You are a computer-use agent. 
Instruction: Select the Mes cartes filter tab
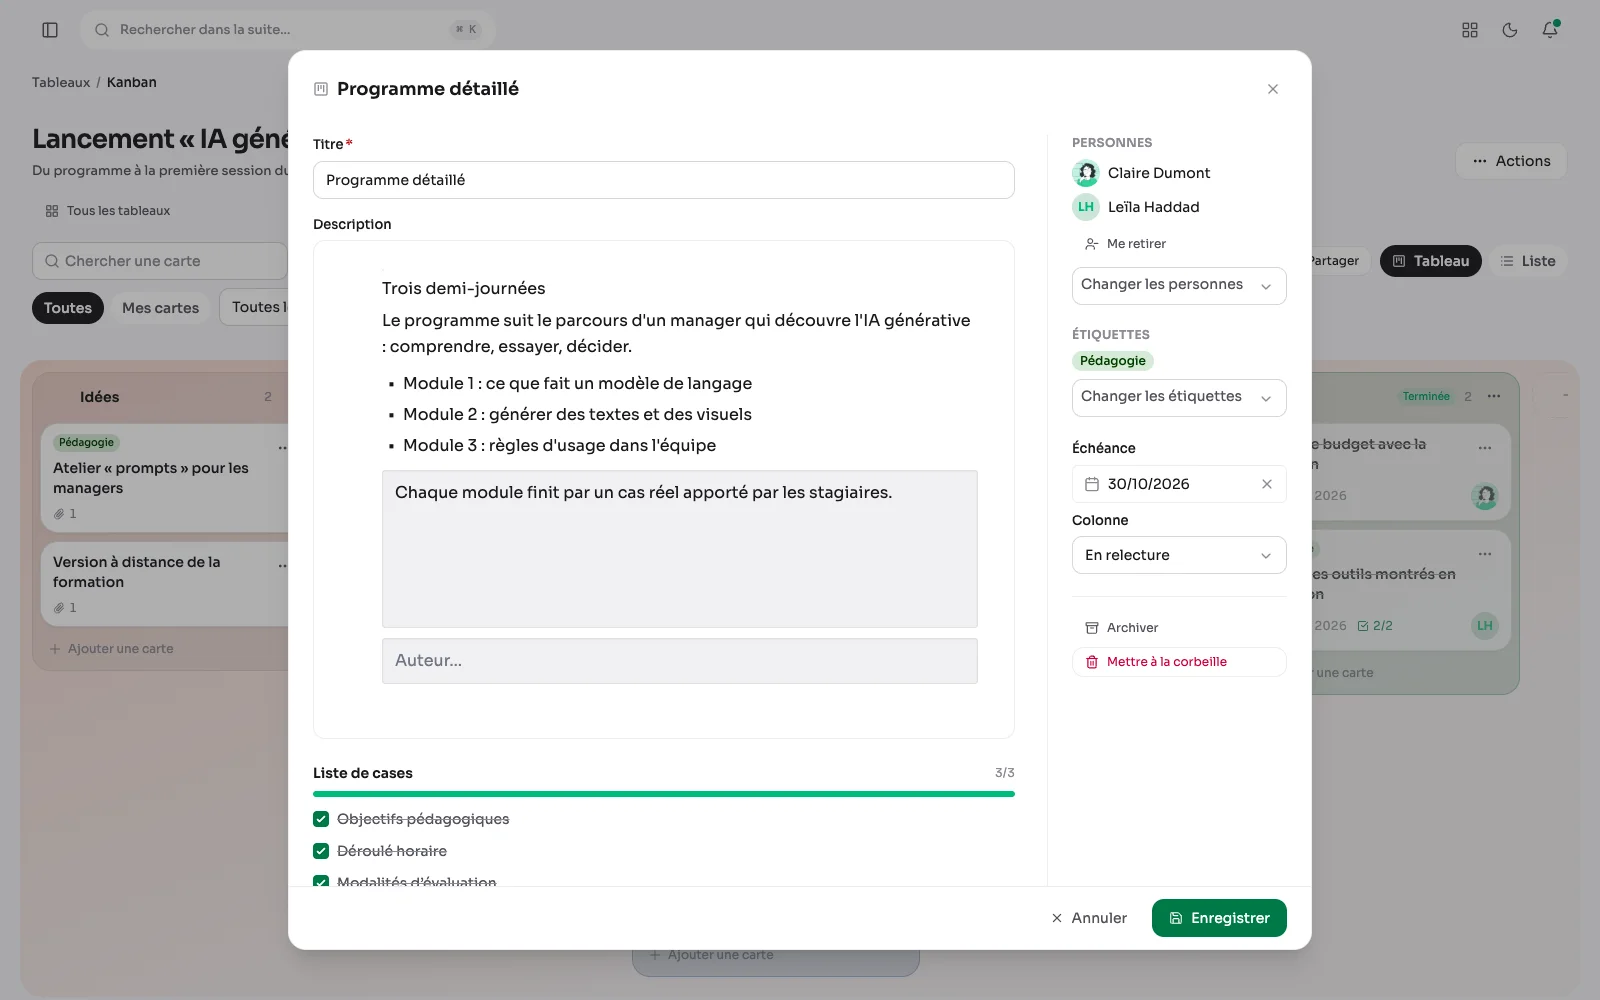pyautogui.click(x=160, y=308)
